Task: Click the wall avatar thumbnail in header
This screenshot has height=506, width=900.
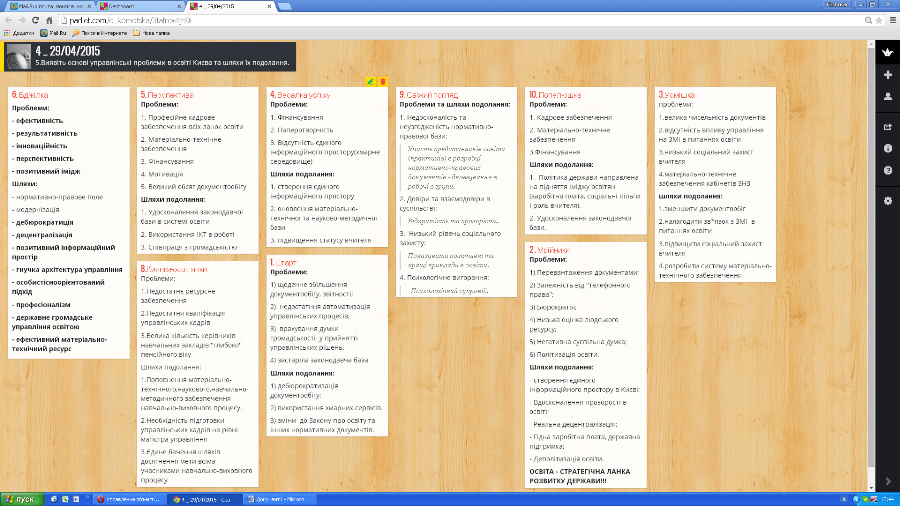Action: tap(18, 55)
